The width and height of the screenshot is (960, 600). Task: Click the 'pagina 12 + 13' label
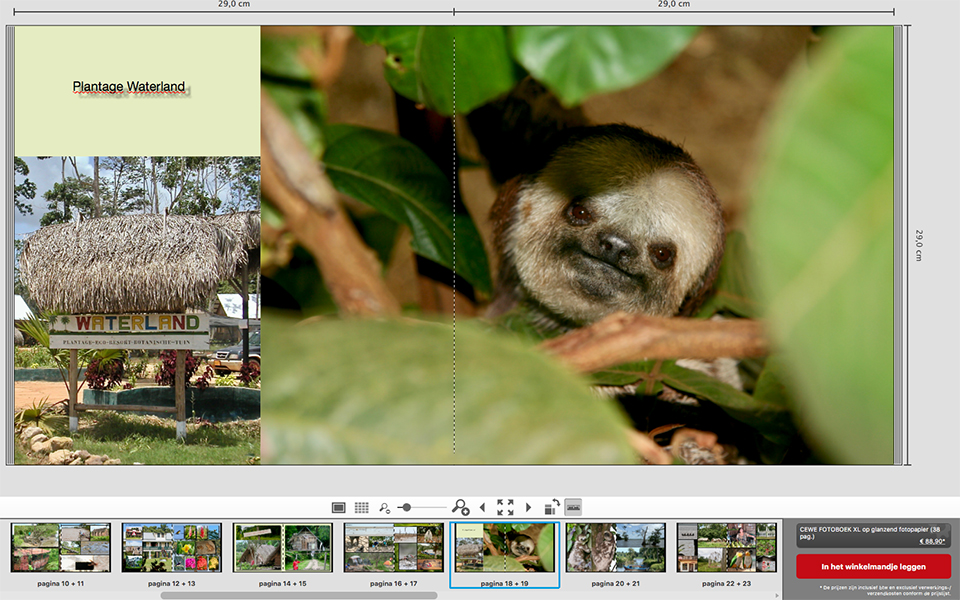click(171, 583)
